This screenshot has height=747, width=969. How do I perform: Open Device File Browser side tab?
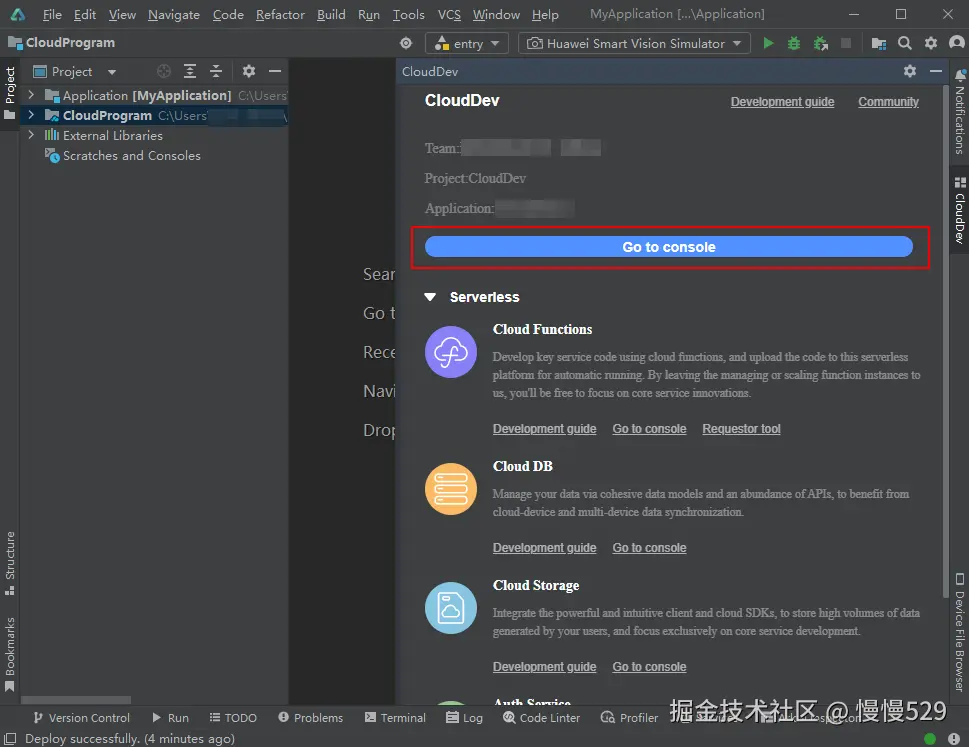(959, 632)
